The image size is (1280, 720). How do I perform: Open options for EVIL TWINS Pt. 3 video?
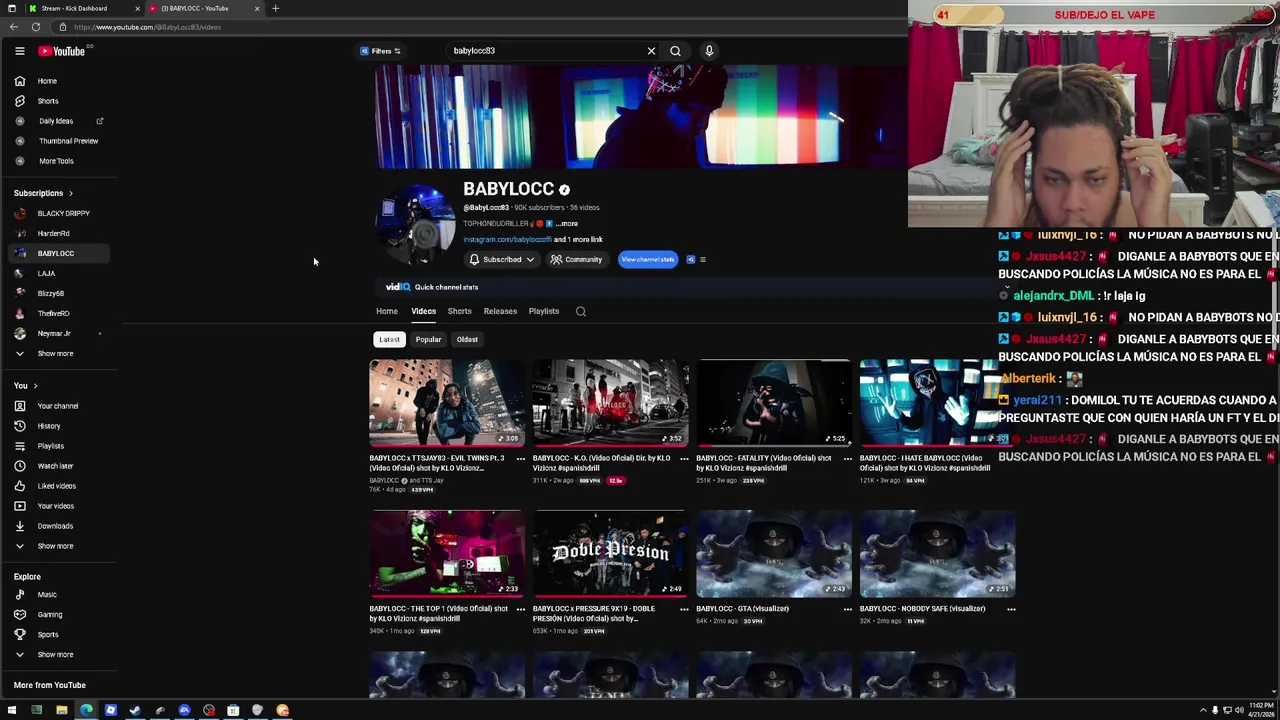(520, 459)
